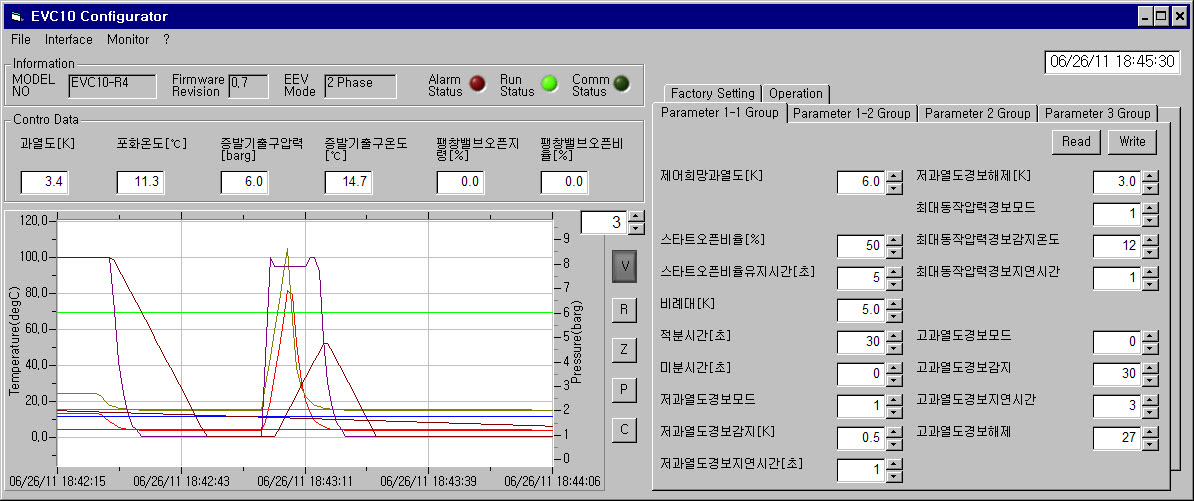Screen dimensions: 1194x501
Task: Decrease 최대동작압력경보지연시간 value
Action: [1151, 283]
